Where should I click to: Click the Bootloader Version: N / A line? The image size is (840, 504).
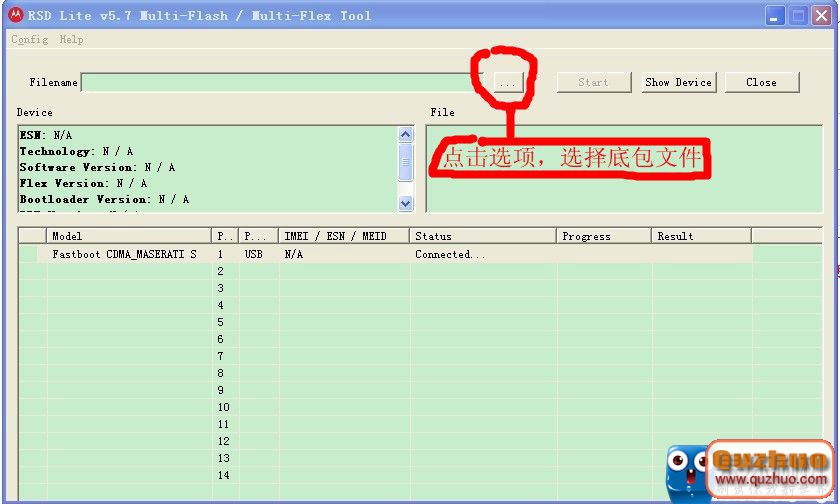[104, 199]
